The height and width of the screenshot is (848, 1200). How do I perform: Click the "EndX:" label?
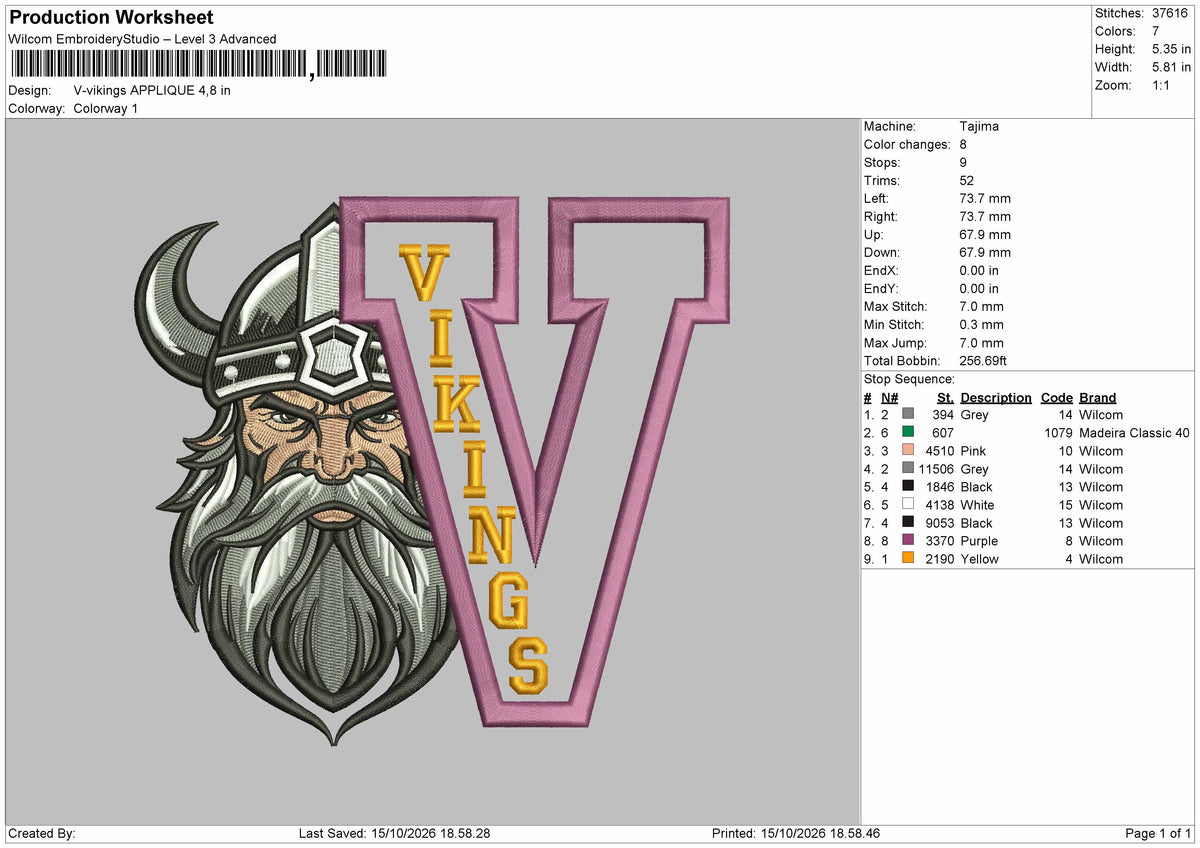click(x=882, y=270)
